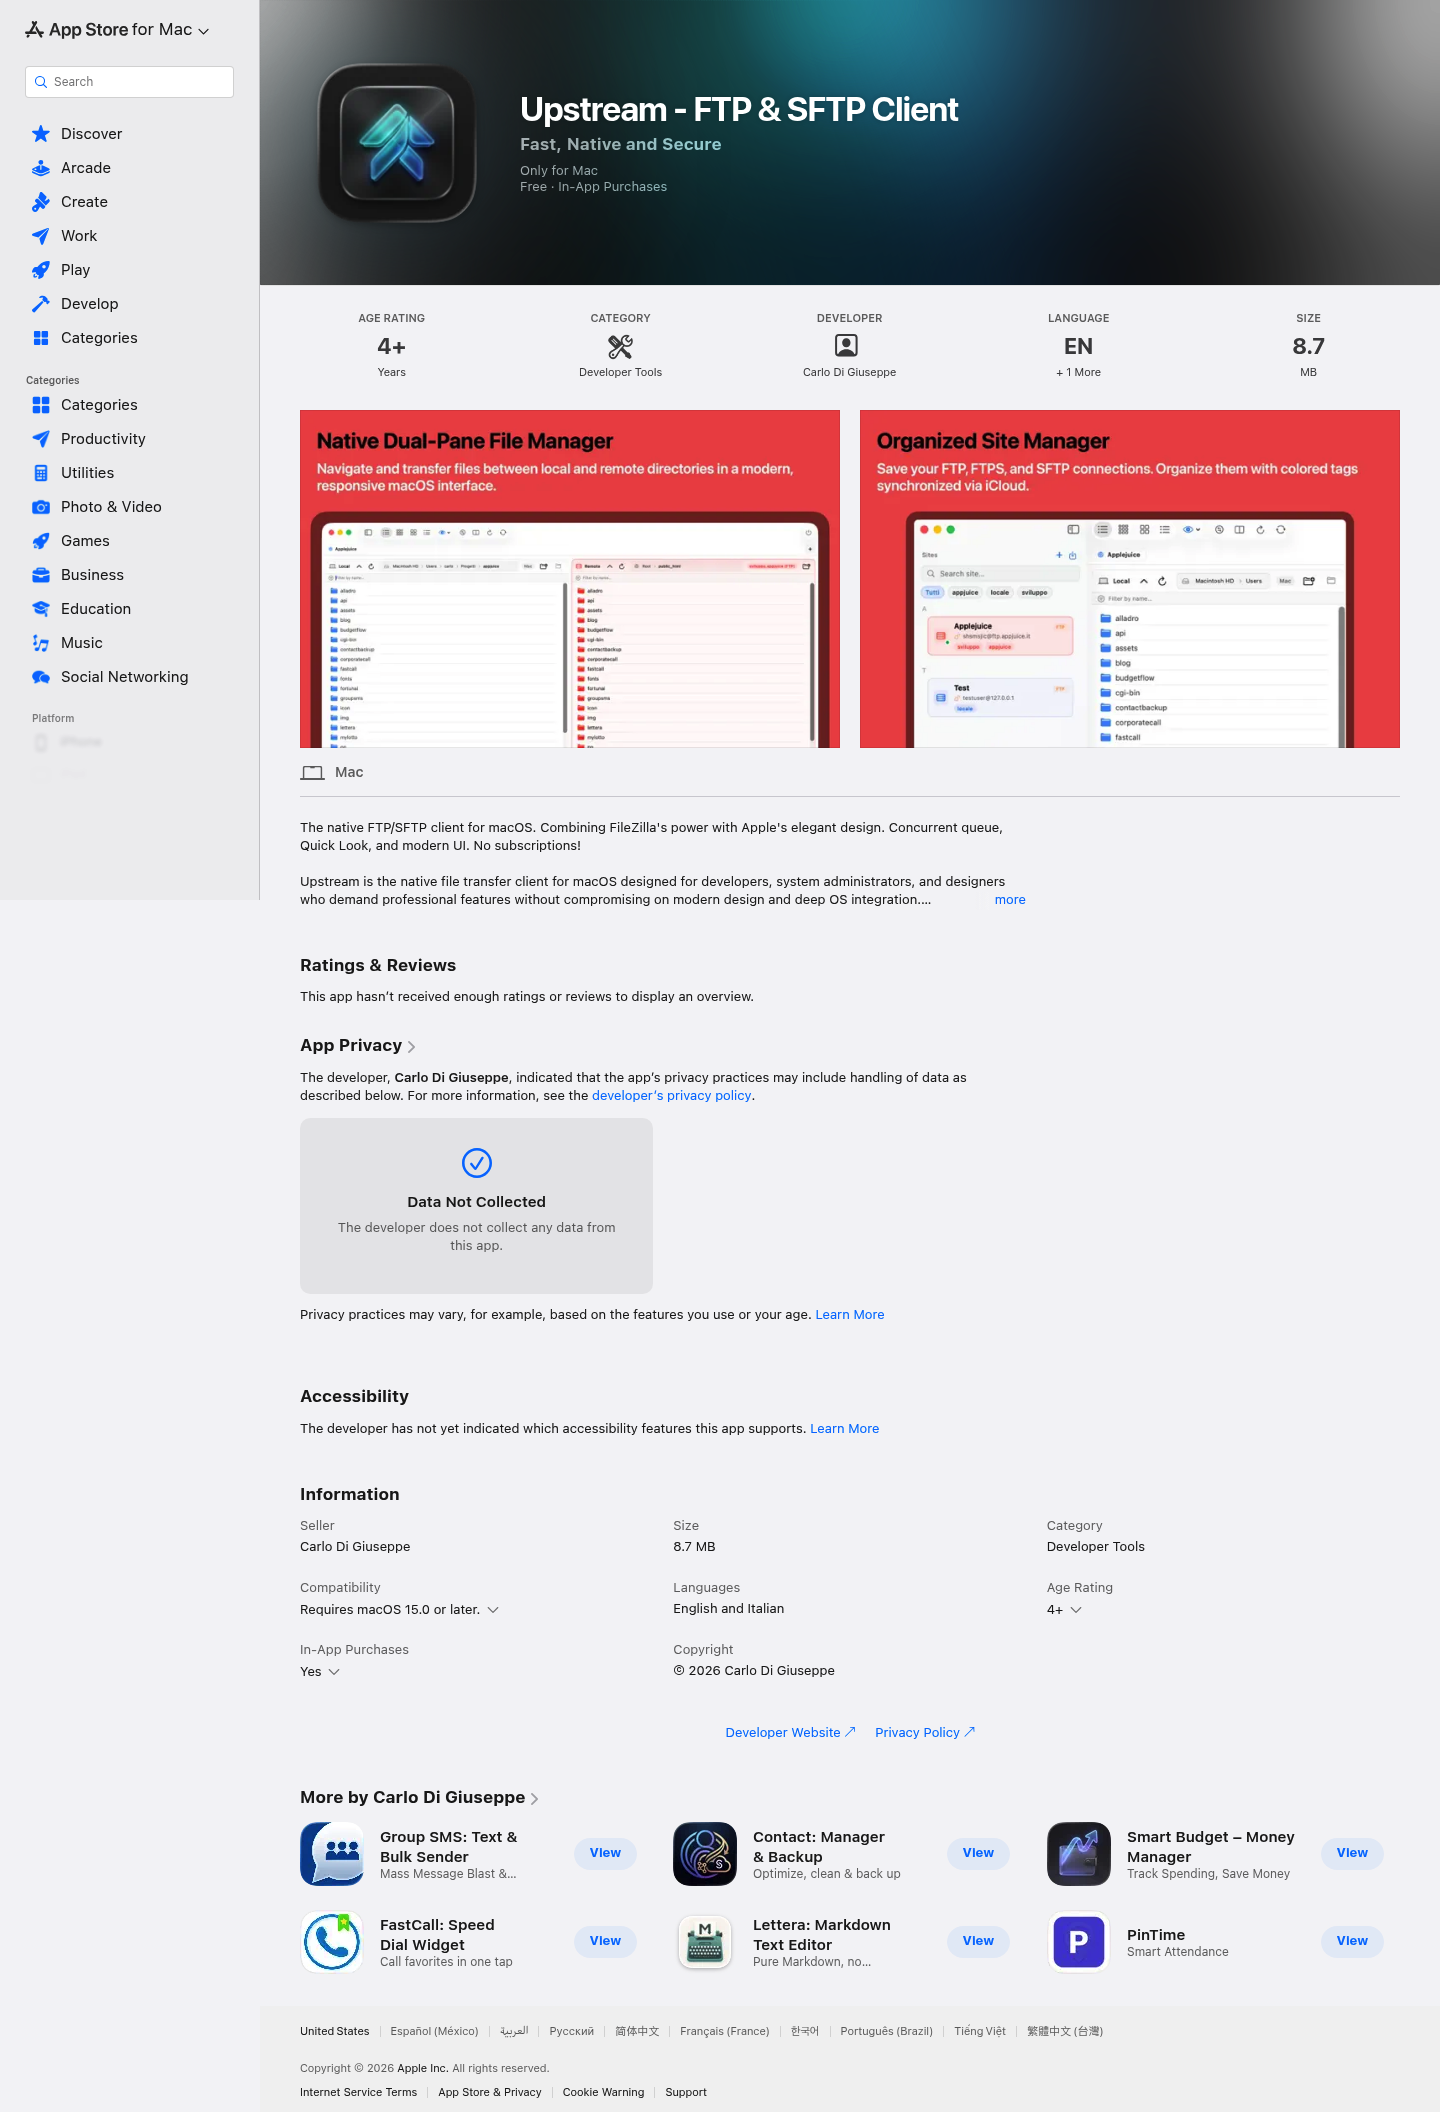Image resolution: width=1440 pixels, height=2112 pixels.
Task: Select Español (México) language
Action: pos(434,2031)
